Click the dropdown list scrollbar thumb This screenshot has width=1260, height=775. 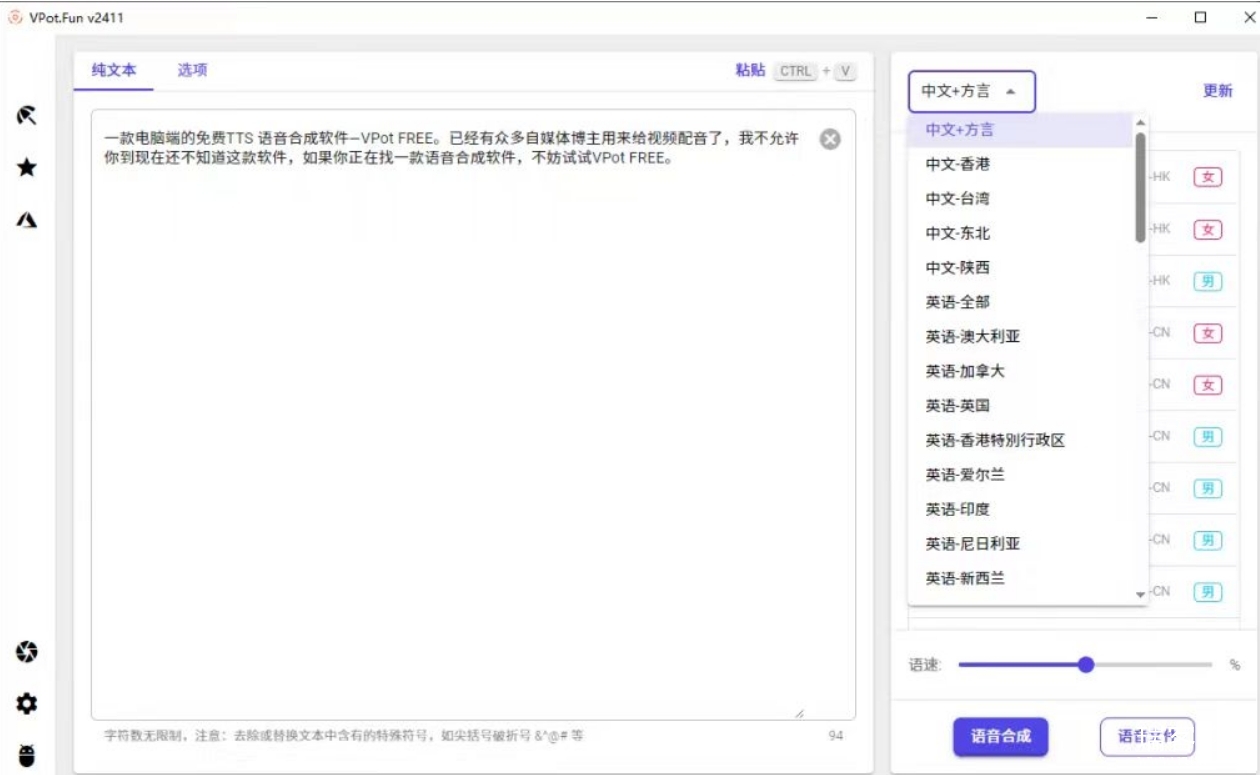[1140, 187]
